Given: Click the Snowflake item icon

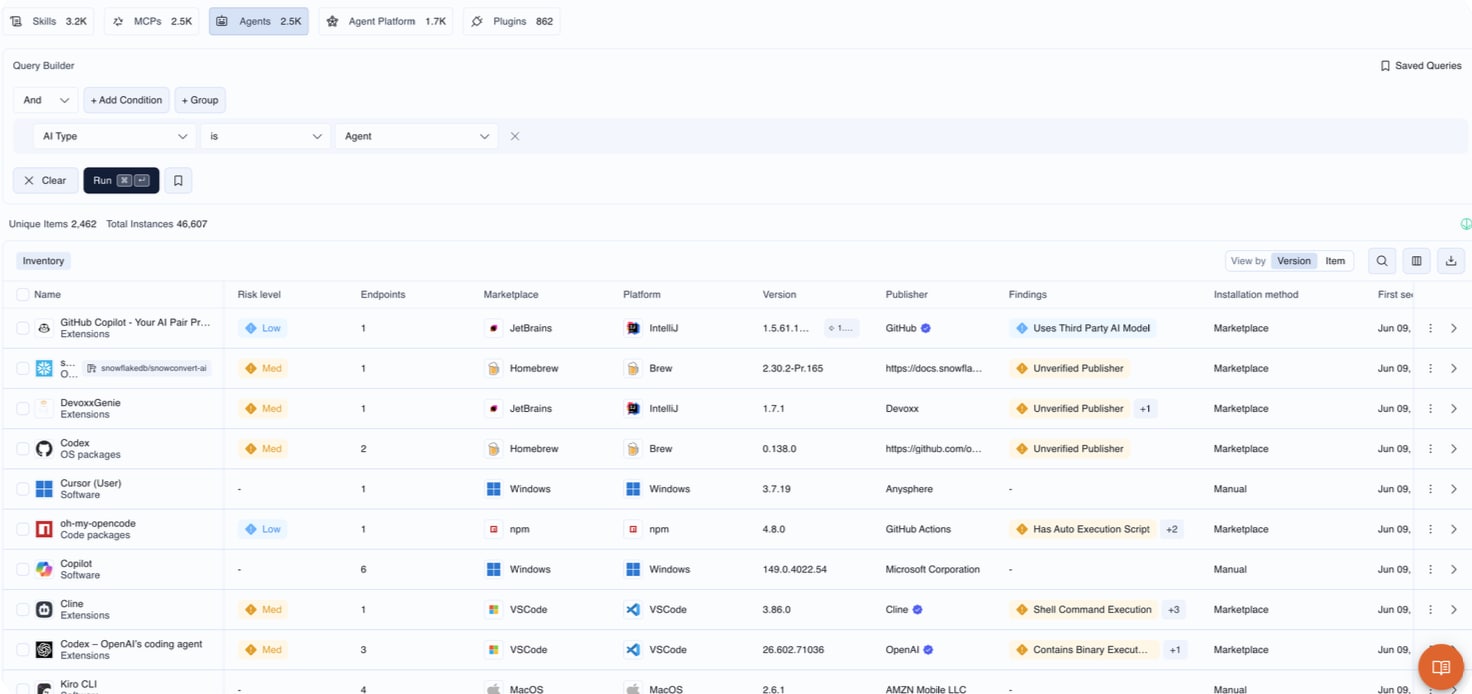Looking at the screenshot, I should click(x=44, y=368).
